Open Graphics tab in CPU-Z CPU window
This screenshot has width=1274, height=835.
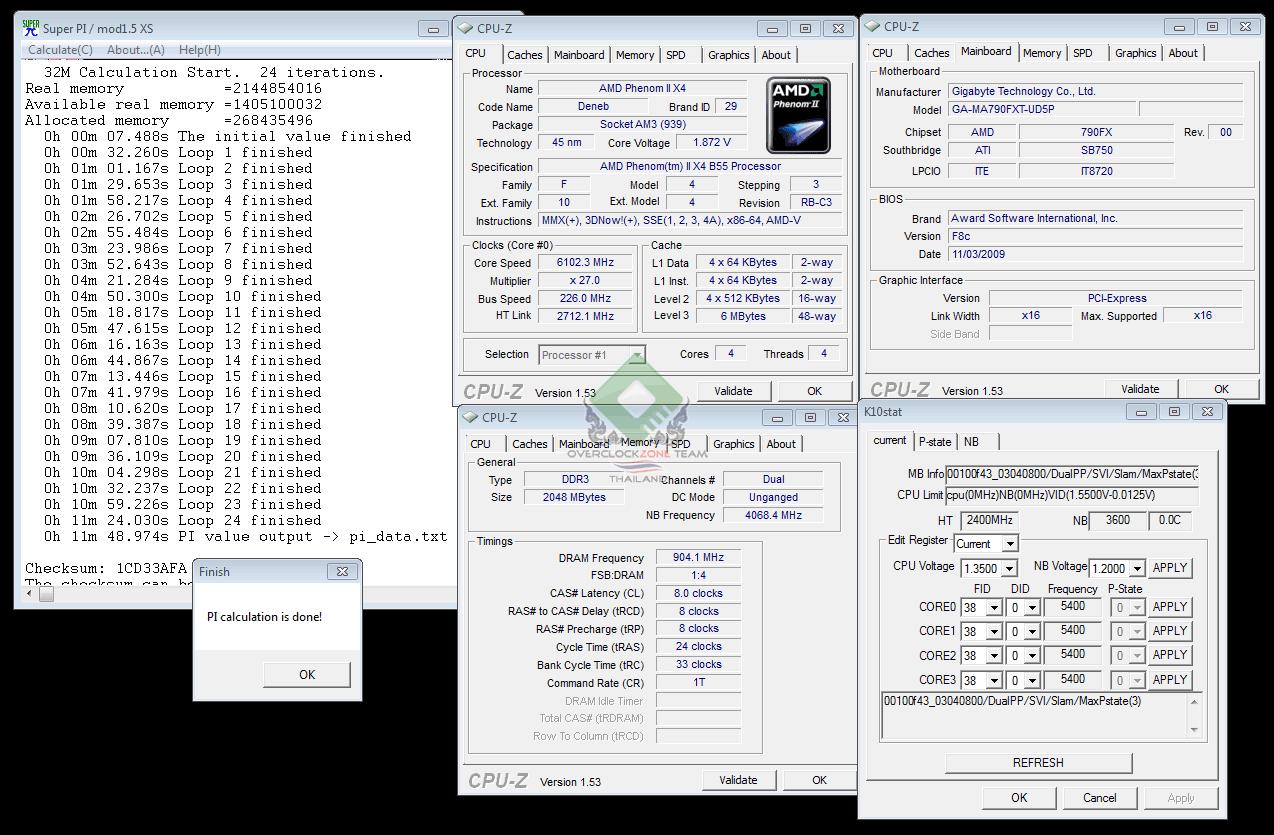pos(728,55)
